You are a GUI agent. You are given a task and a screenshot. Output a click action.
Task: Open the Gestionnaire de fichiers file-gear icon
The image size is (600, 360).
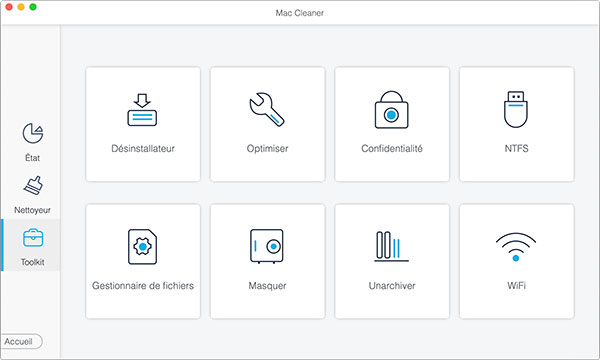click(x=142, y=247)
